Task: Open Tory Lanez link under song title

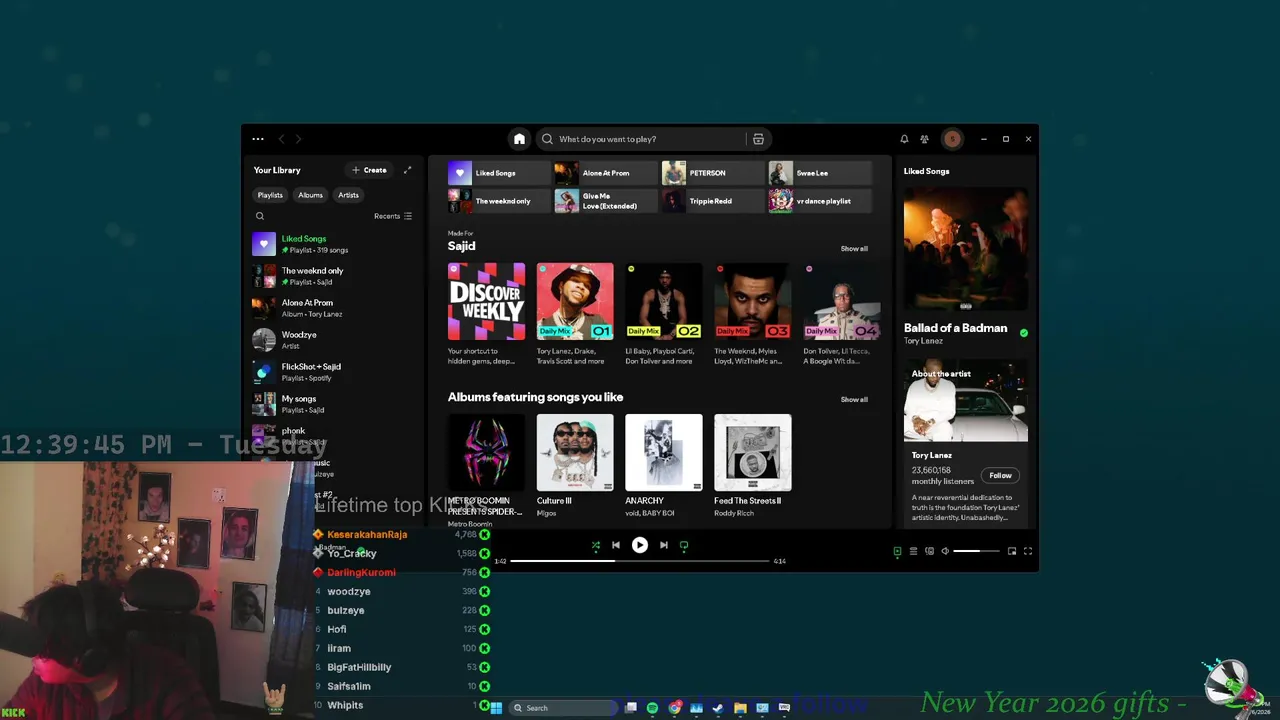Action: click(923, 341)
